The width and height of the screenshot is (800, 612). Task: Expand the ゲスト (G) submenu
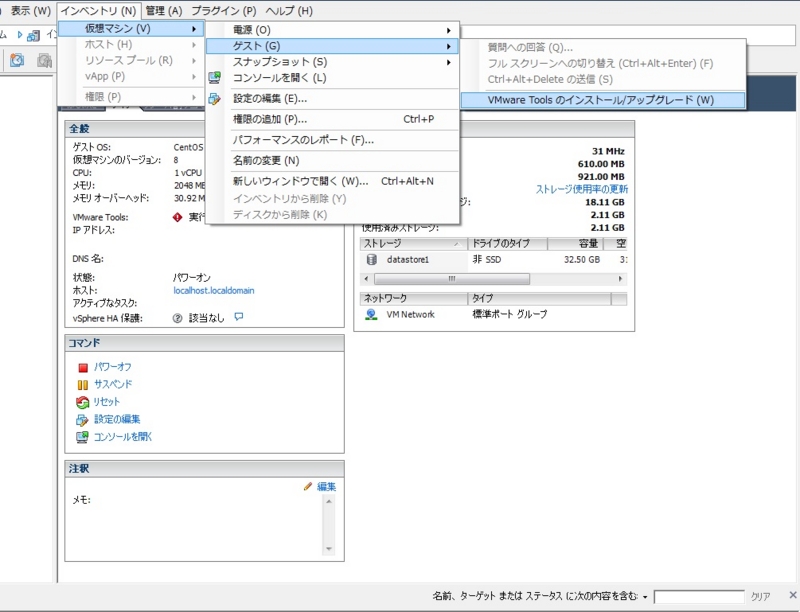333,46
